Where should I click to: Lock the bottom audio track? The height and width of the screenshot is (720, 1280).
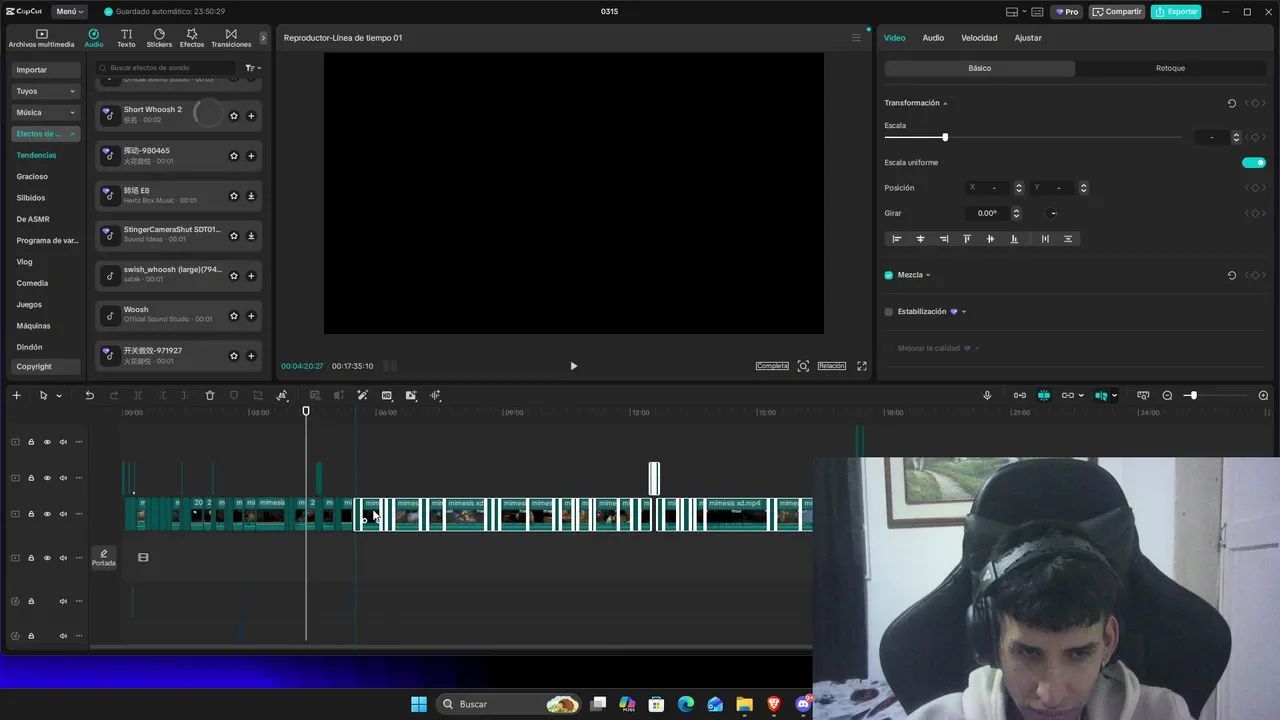tap(31, 636)
